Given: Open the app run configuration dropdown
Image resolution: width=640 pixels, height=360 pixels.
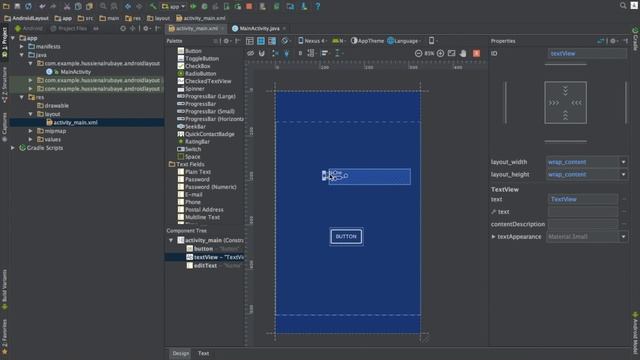Looking at the screenshot, I should (174, 6).
